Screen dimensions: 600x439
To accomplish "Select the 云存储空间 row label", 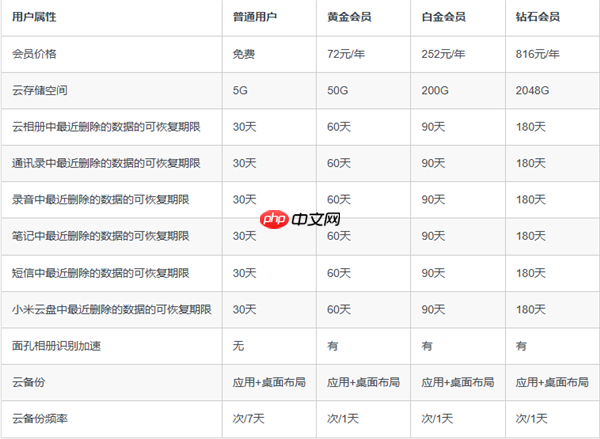I will pyautogui.click(x=40, y=90).
